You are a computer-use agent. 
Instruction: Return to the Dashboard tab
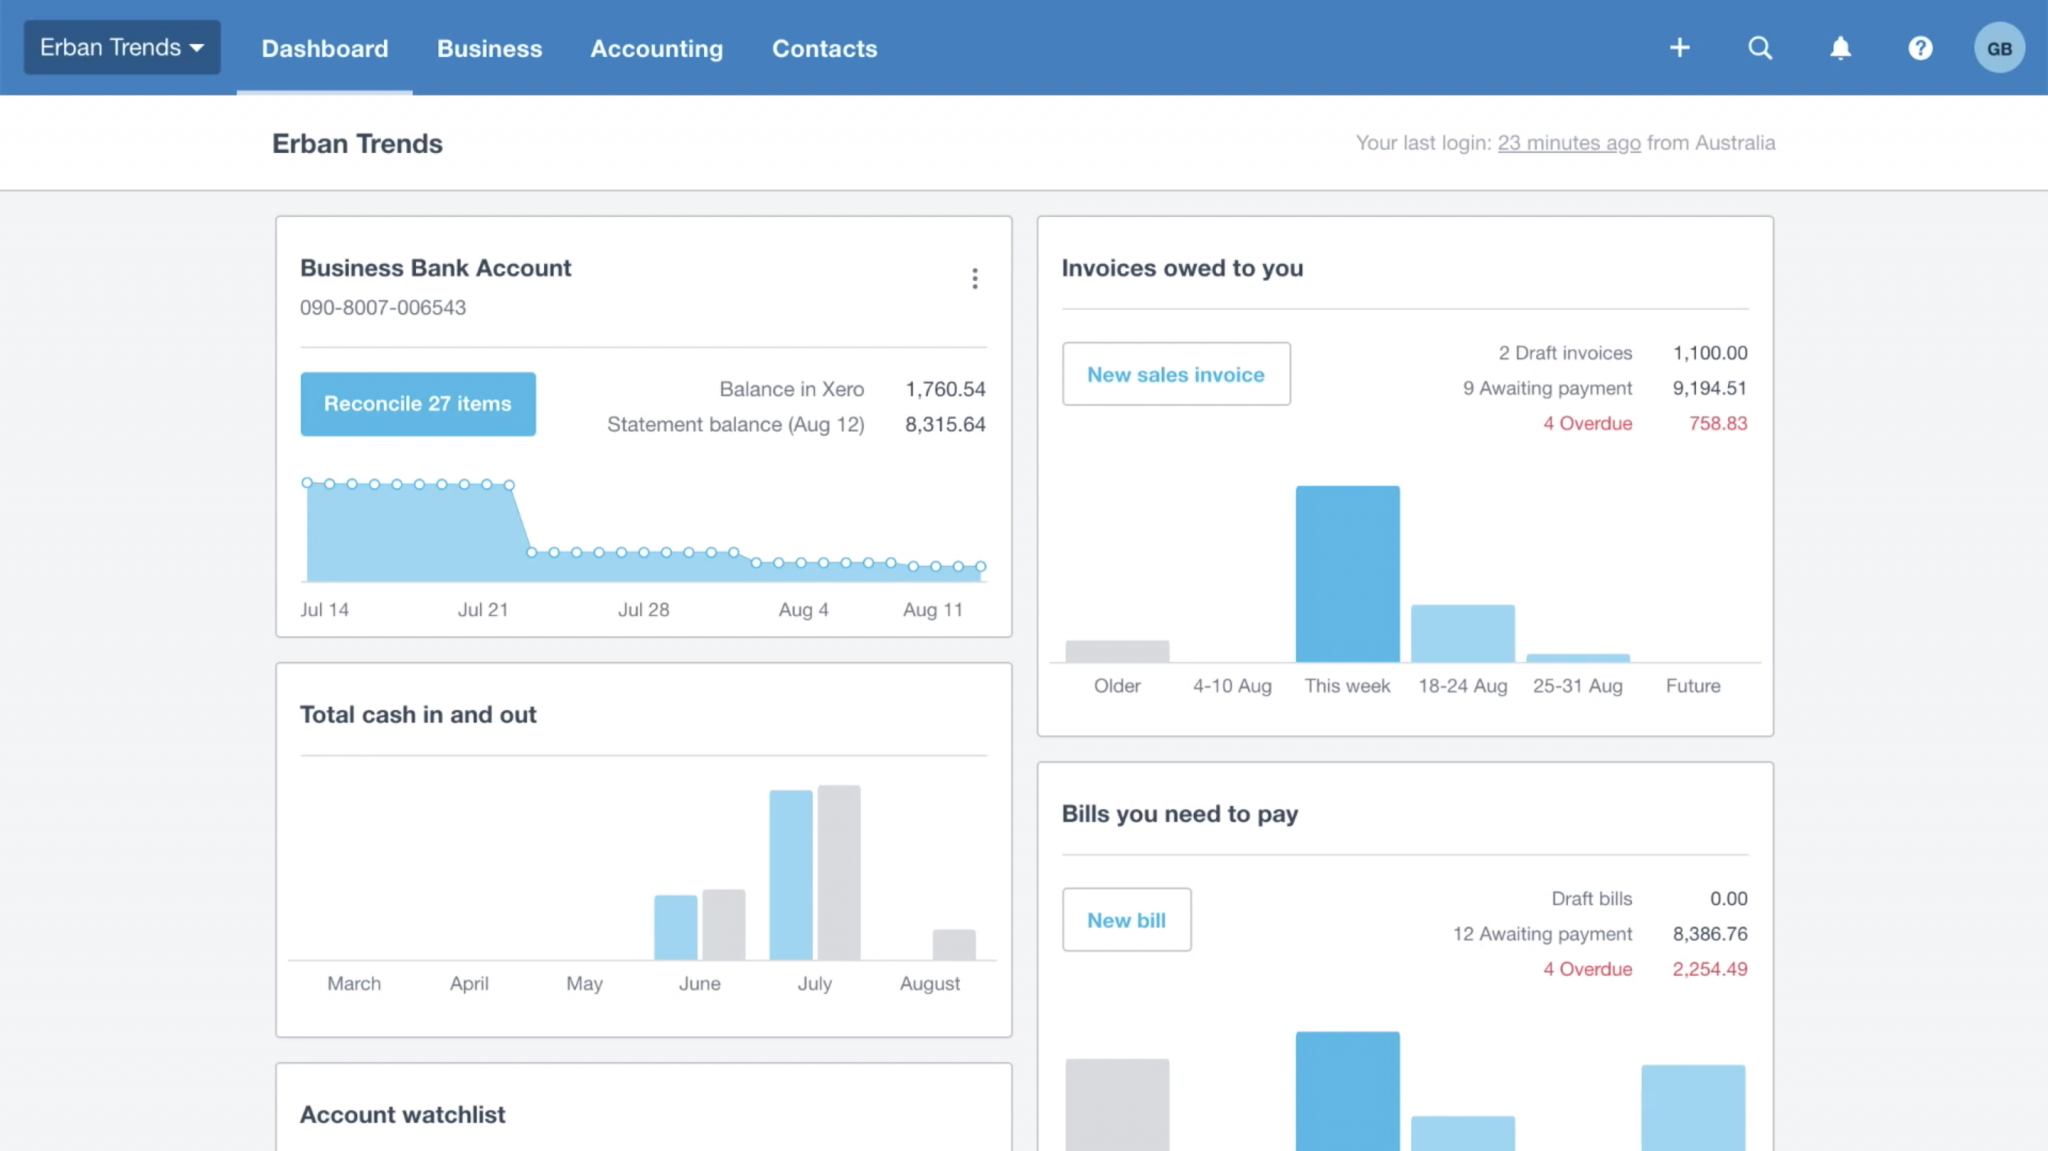click(324, 48)
